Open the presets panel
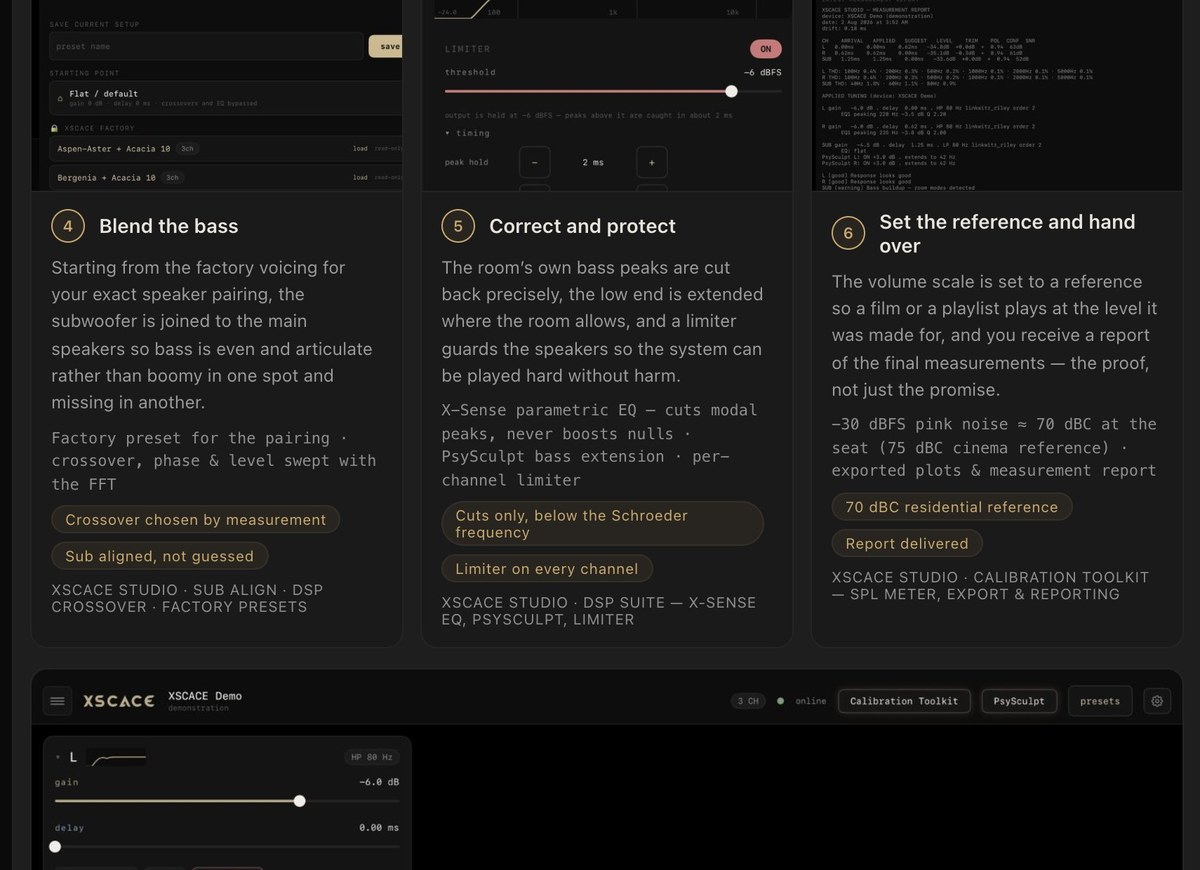Viewport: 1200px width, 870px height. coord(1100,701)
